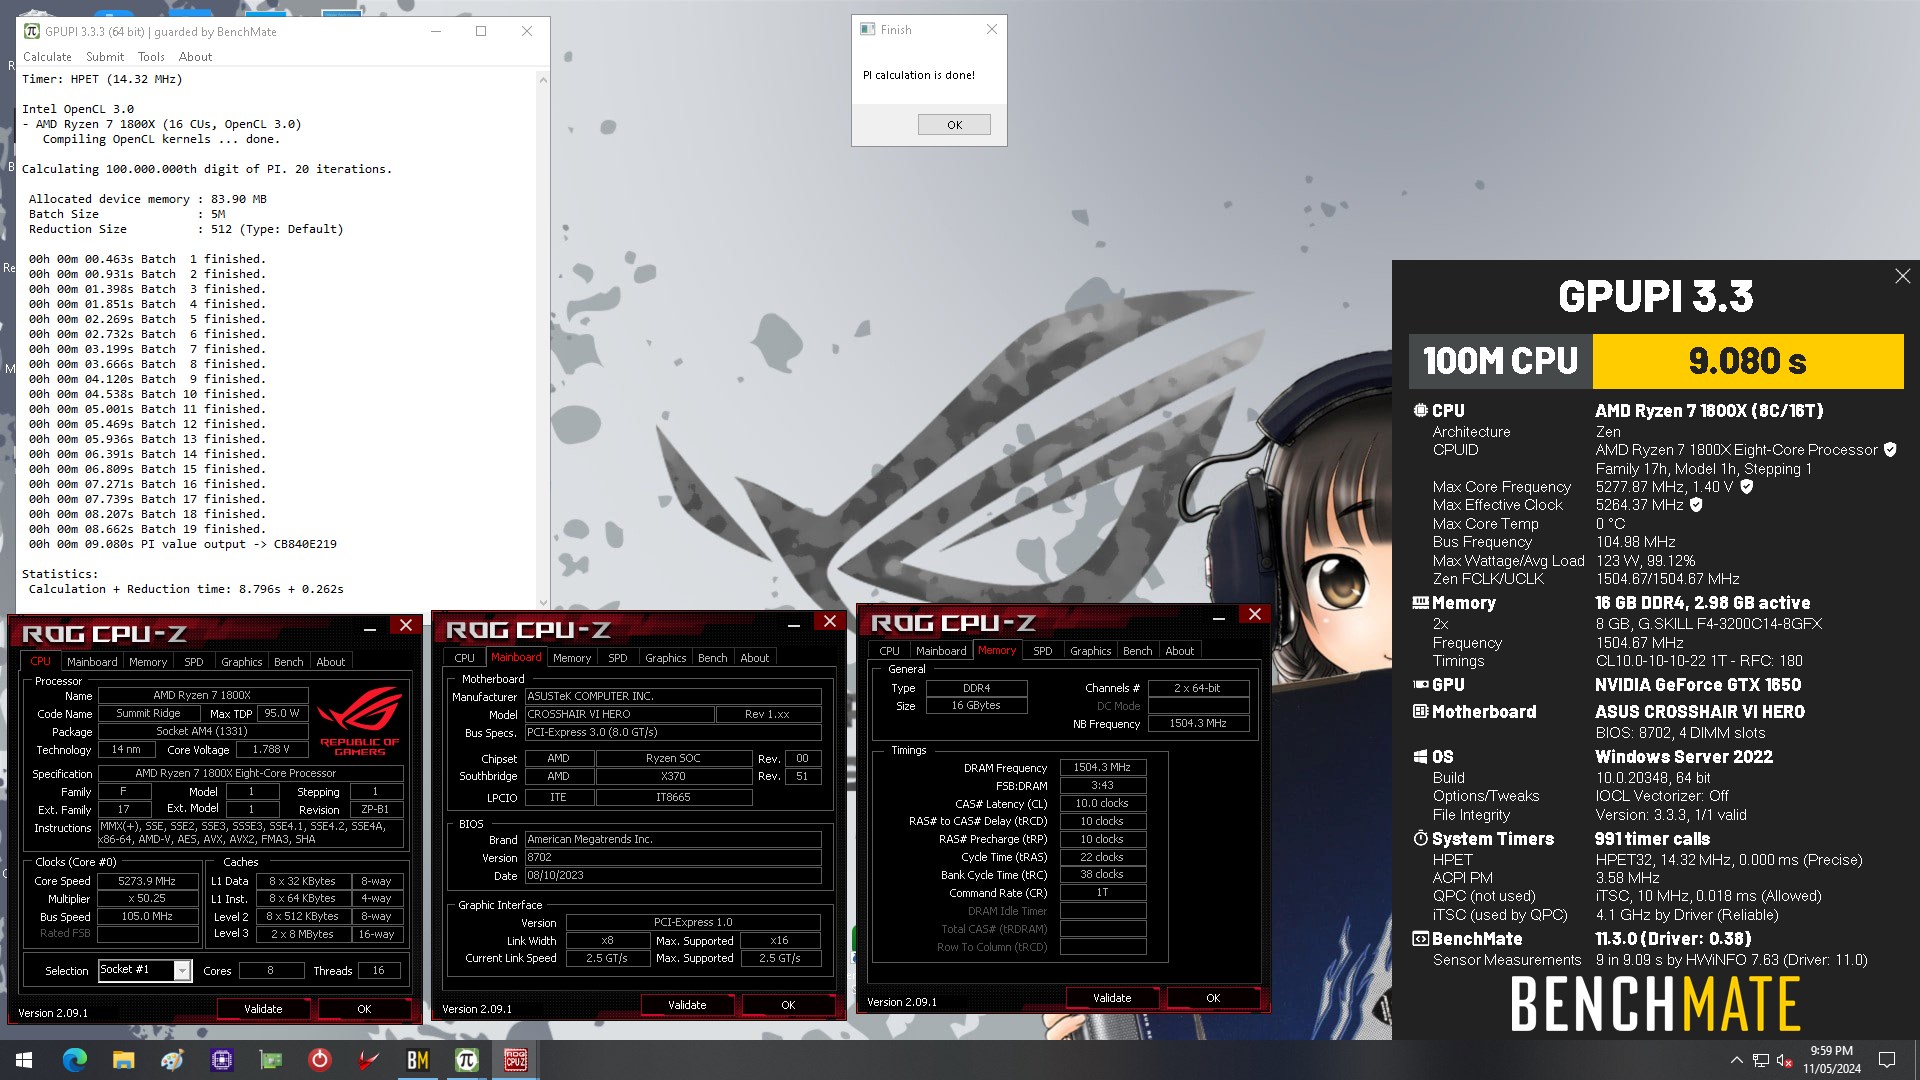Viewport: 1920px width, 1080px height.
Task: Switch to Memory tab in the Processor CPU-Z window
Action: pyautogui.click(x=148, y=662)
